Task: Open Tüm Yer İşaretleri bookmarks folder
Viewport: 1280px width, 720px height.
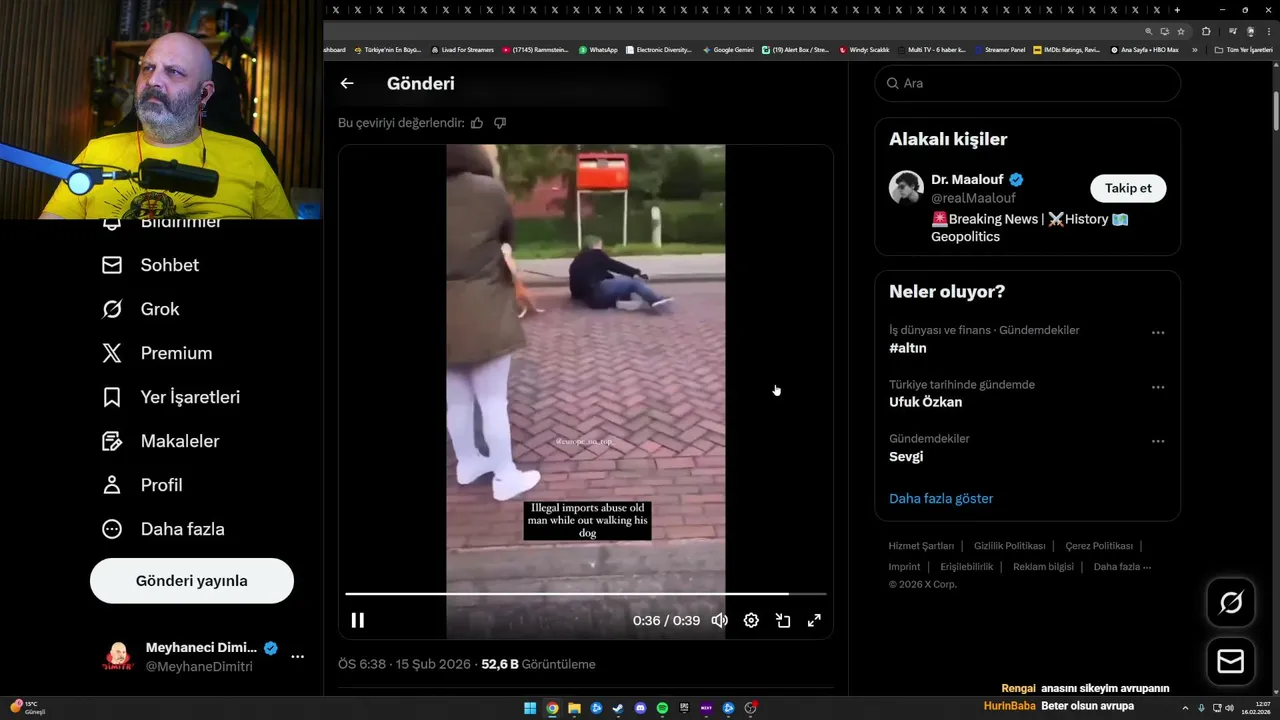Action: 1243,50
